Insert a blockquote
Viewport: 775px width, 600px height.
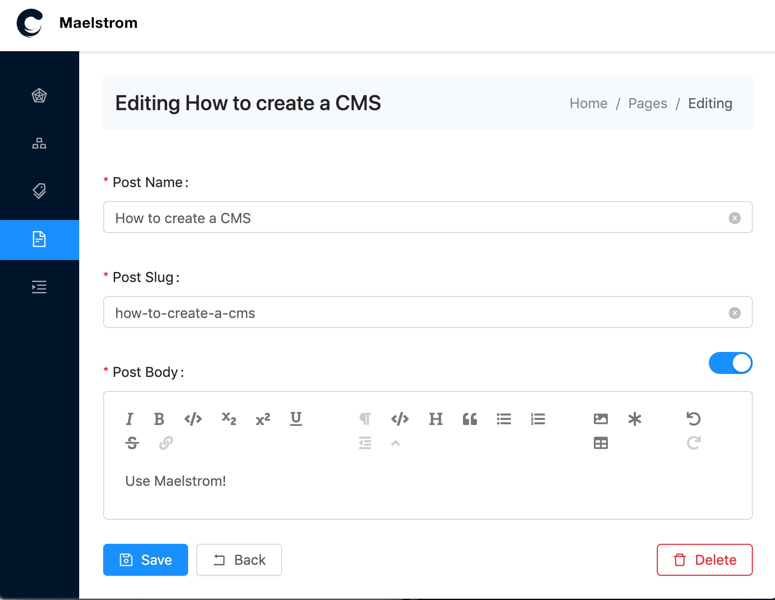[x=470, y=419]
